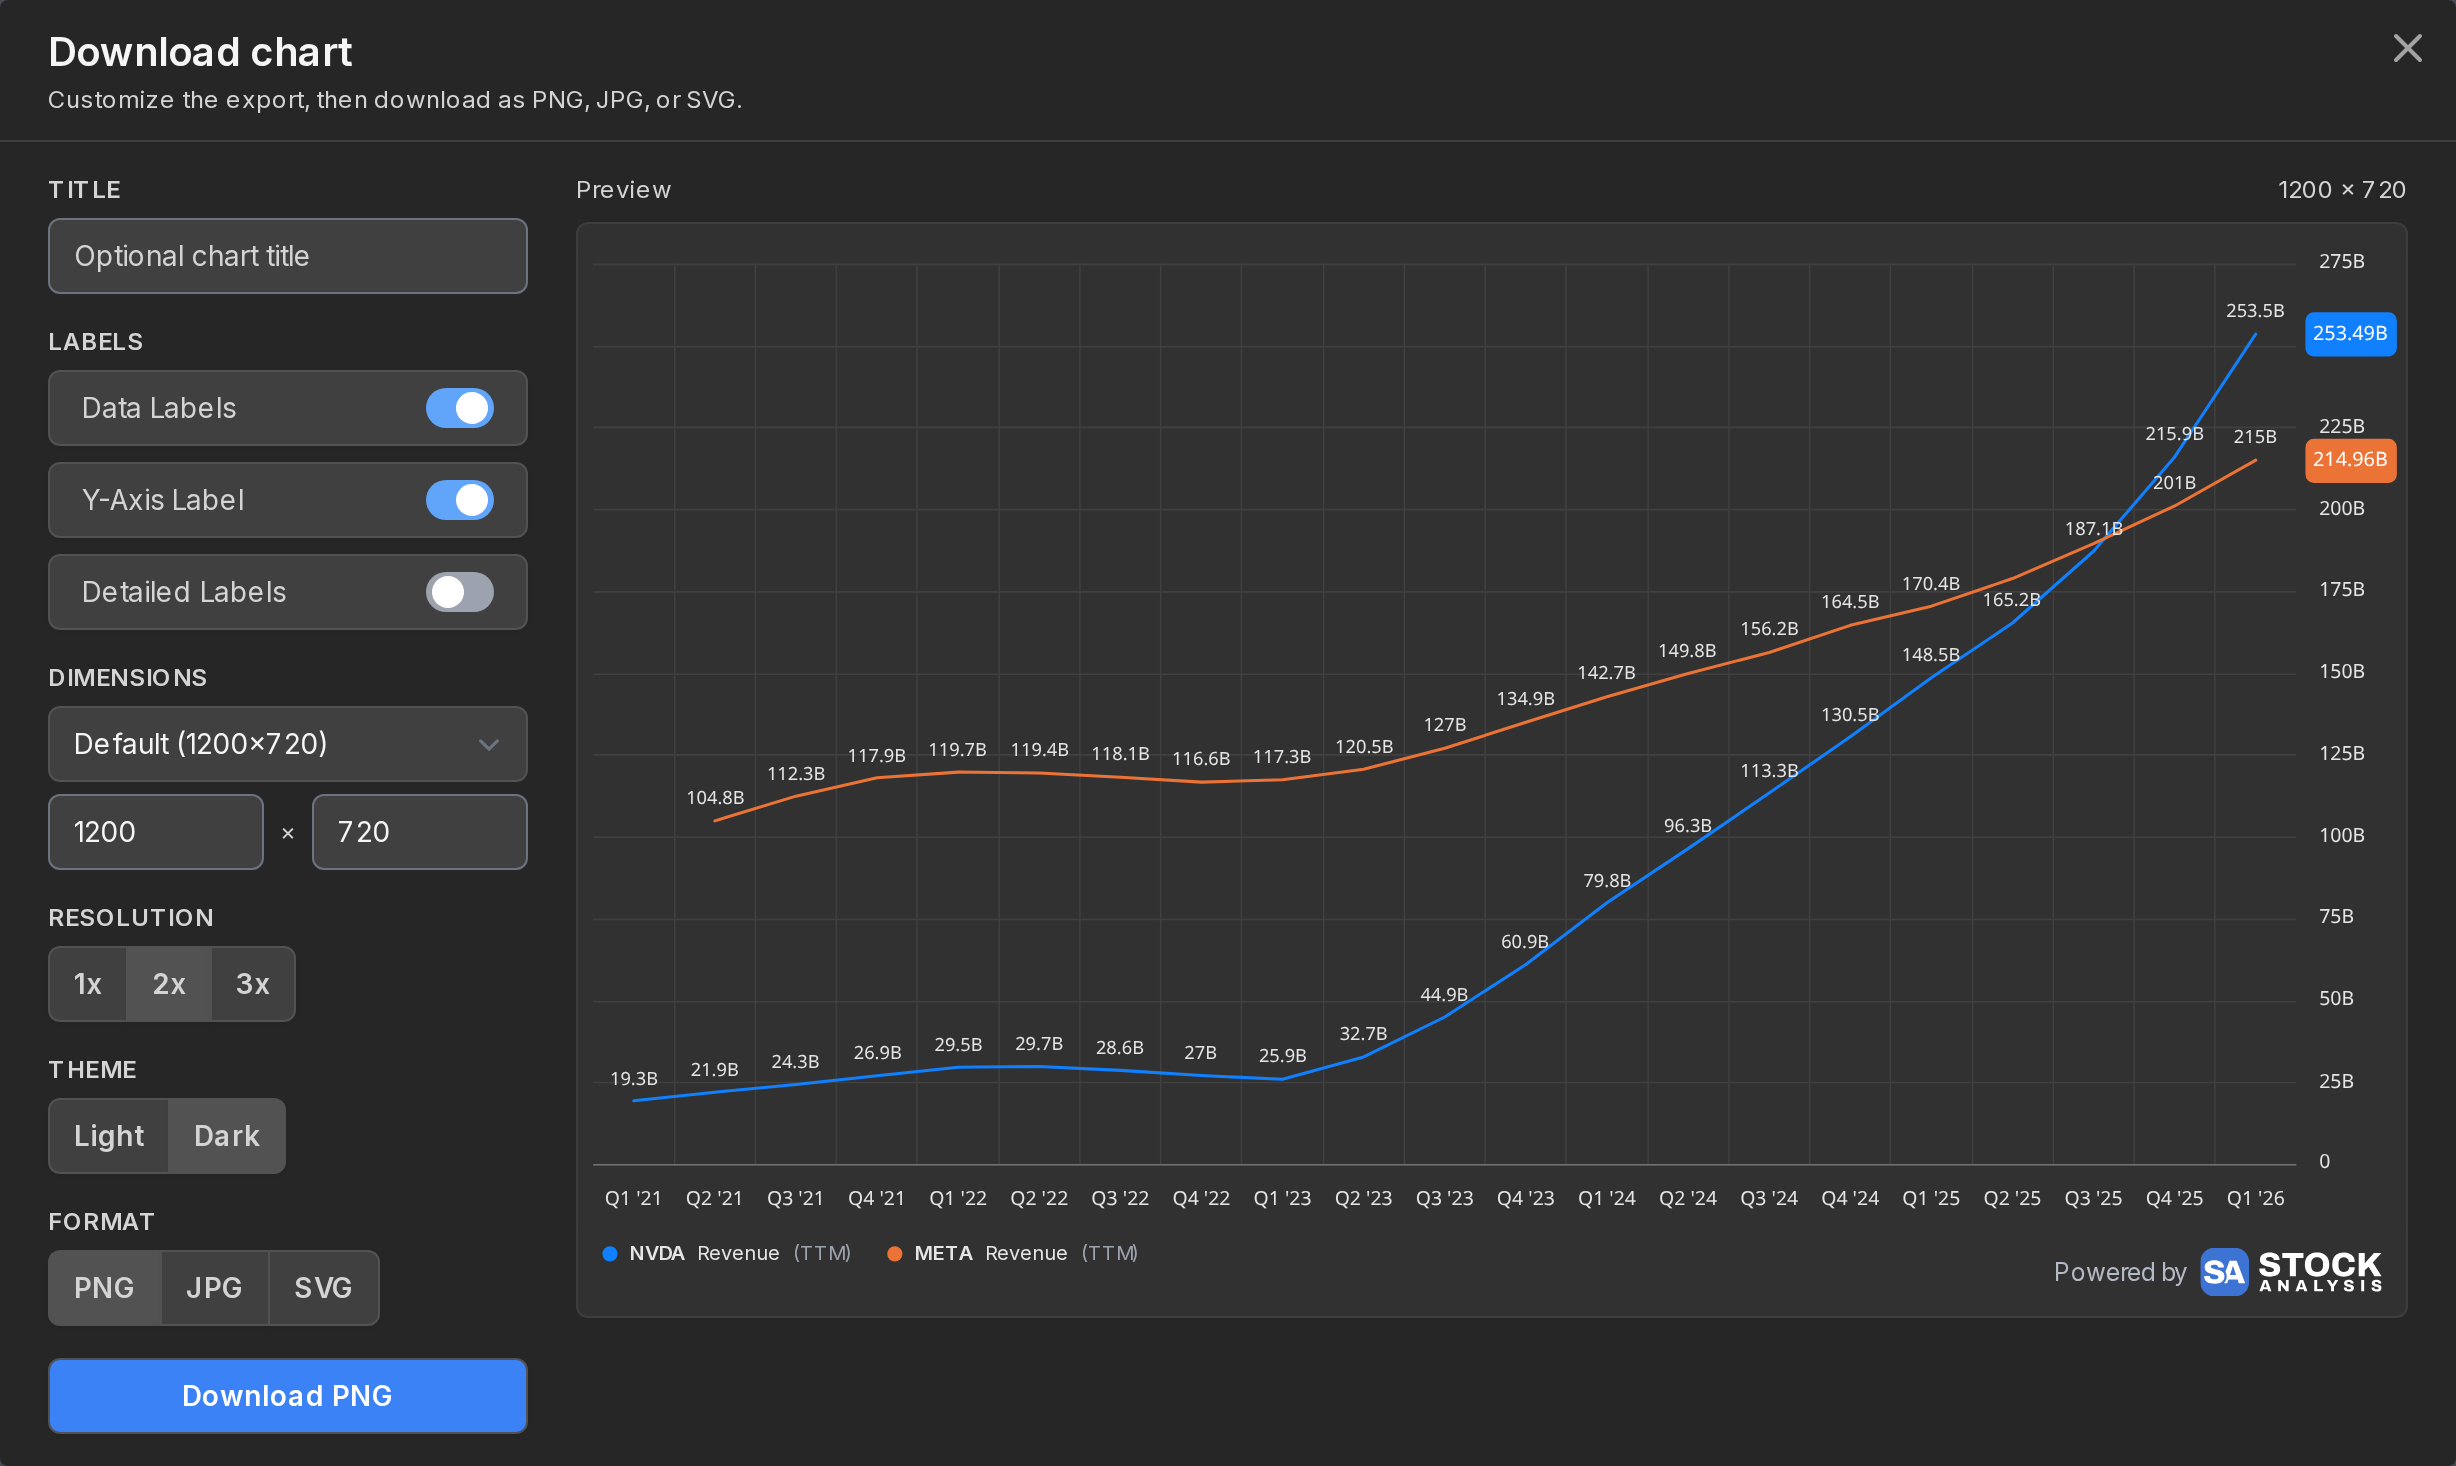The width and height of the screenshot is (2456, 1466).
Task: Click the NVDA Revenue (TTM) legend label
Action: coord(740,1254)
